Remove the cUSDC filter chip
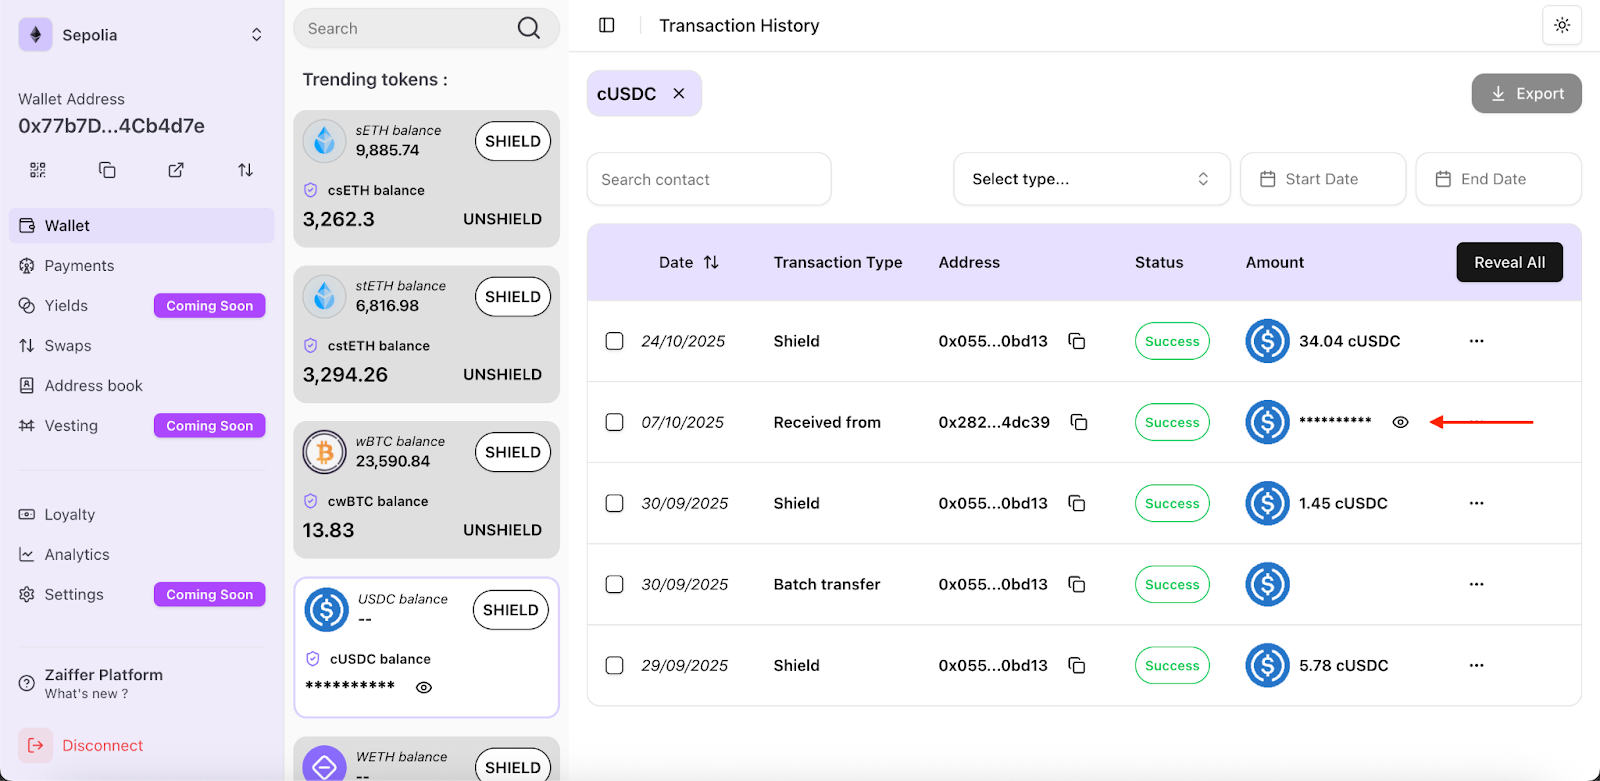 pyautogui.click(x=679, y=93)
